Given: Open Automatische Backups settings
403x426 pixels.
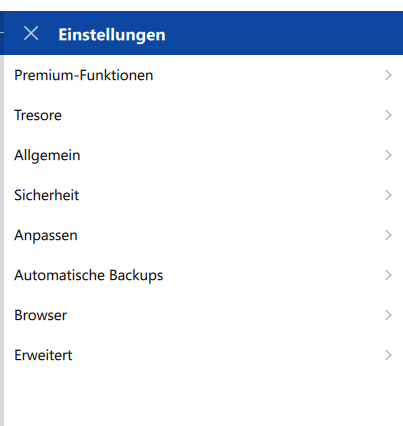Looking at the screenshot, I should click(x=203, y=275).
